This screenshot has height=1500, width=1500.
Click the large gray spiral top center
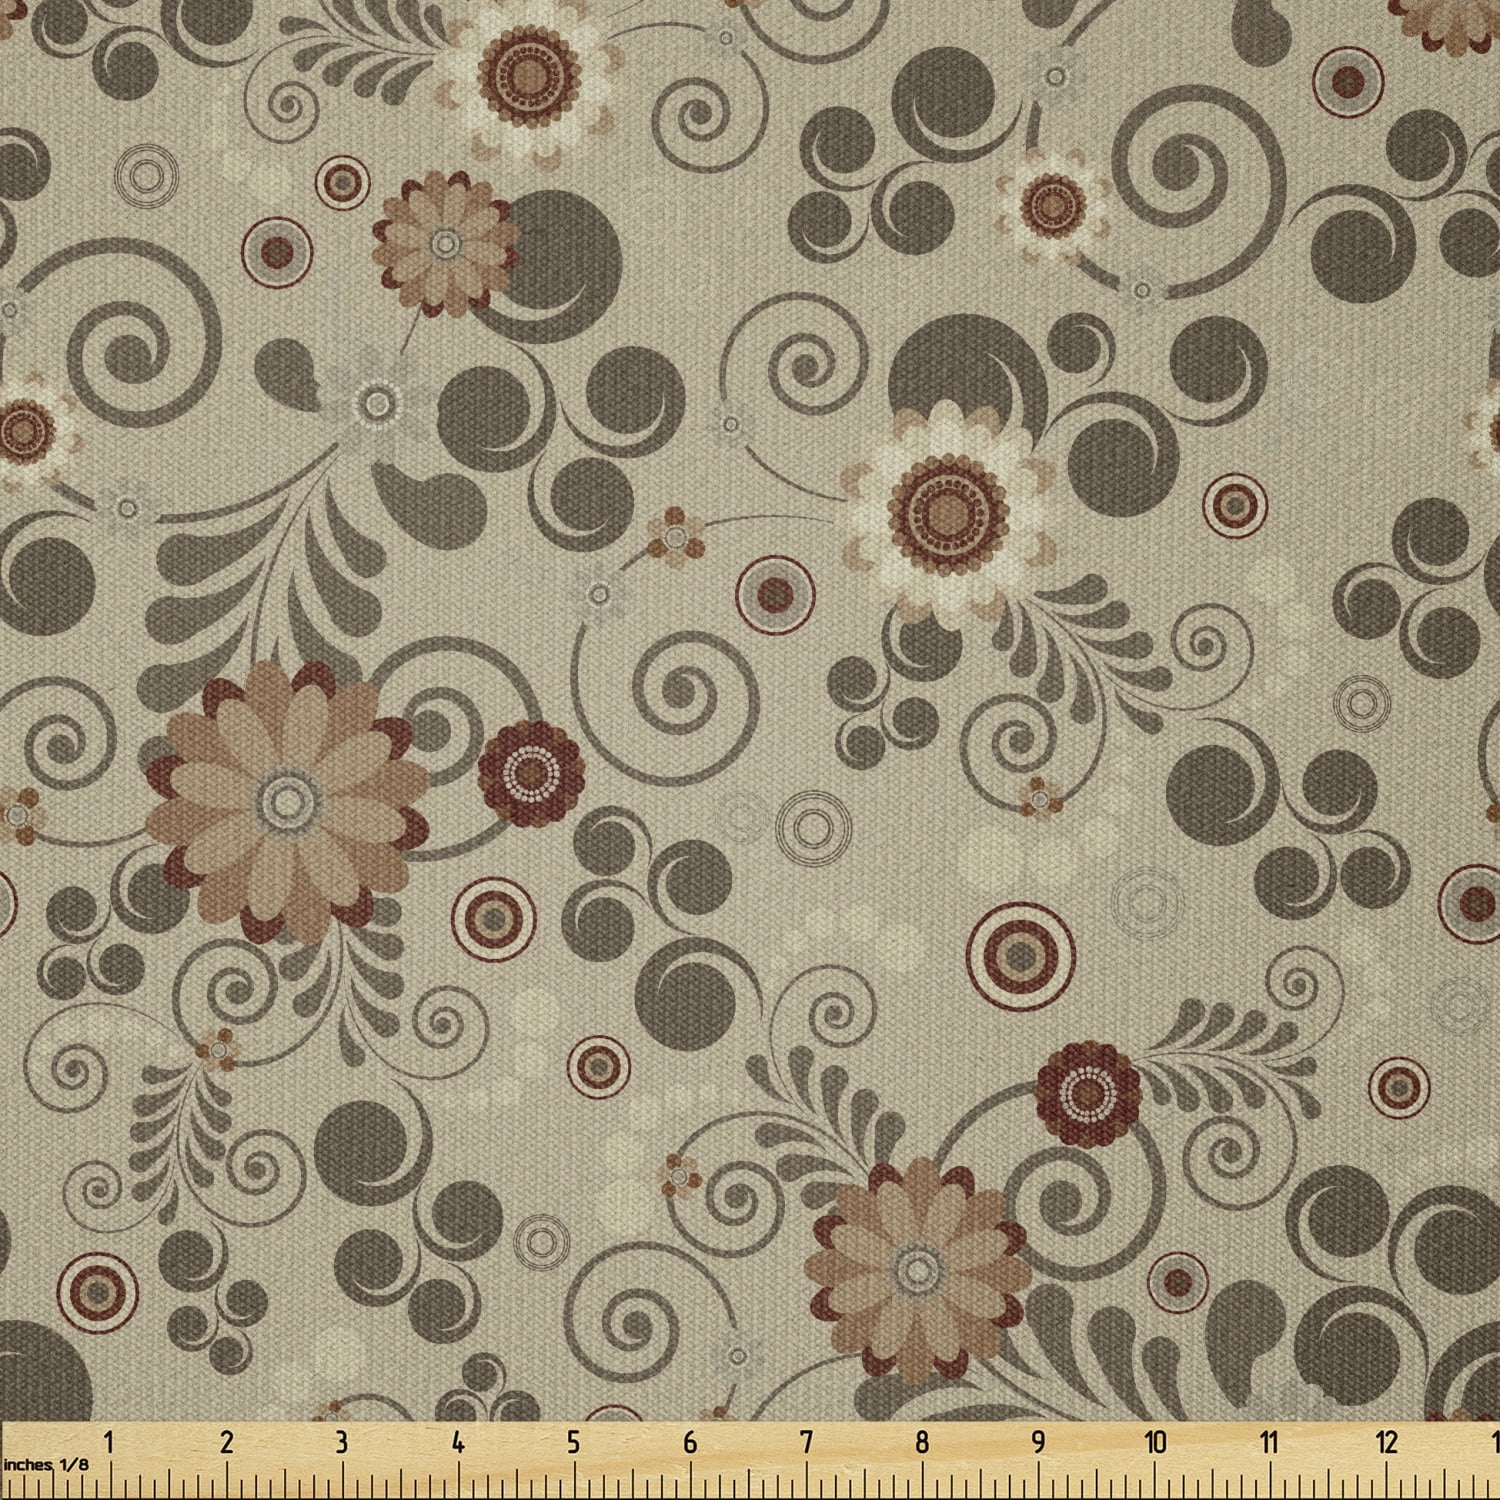pos(700,120)
